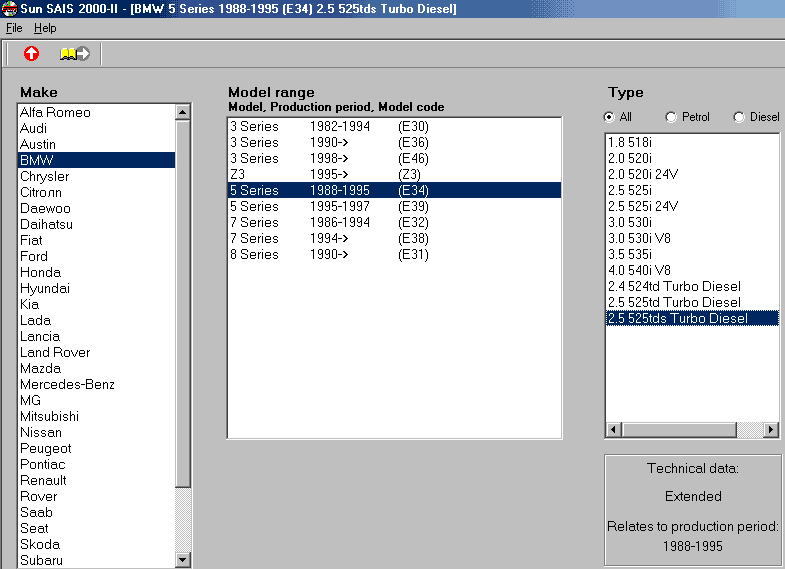Select Nissan in the Make list
Image resolution: width=785 pixels, height=569 pixels.
click(97, 432)
